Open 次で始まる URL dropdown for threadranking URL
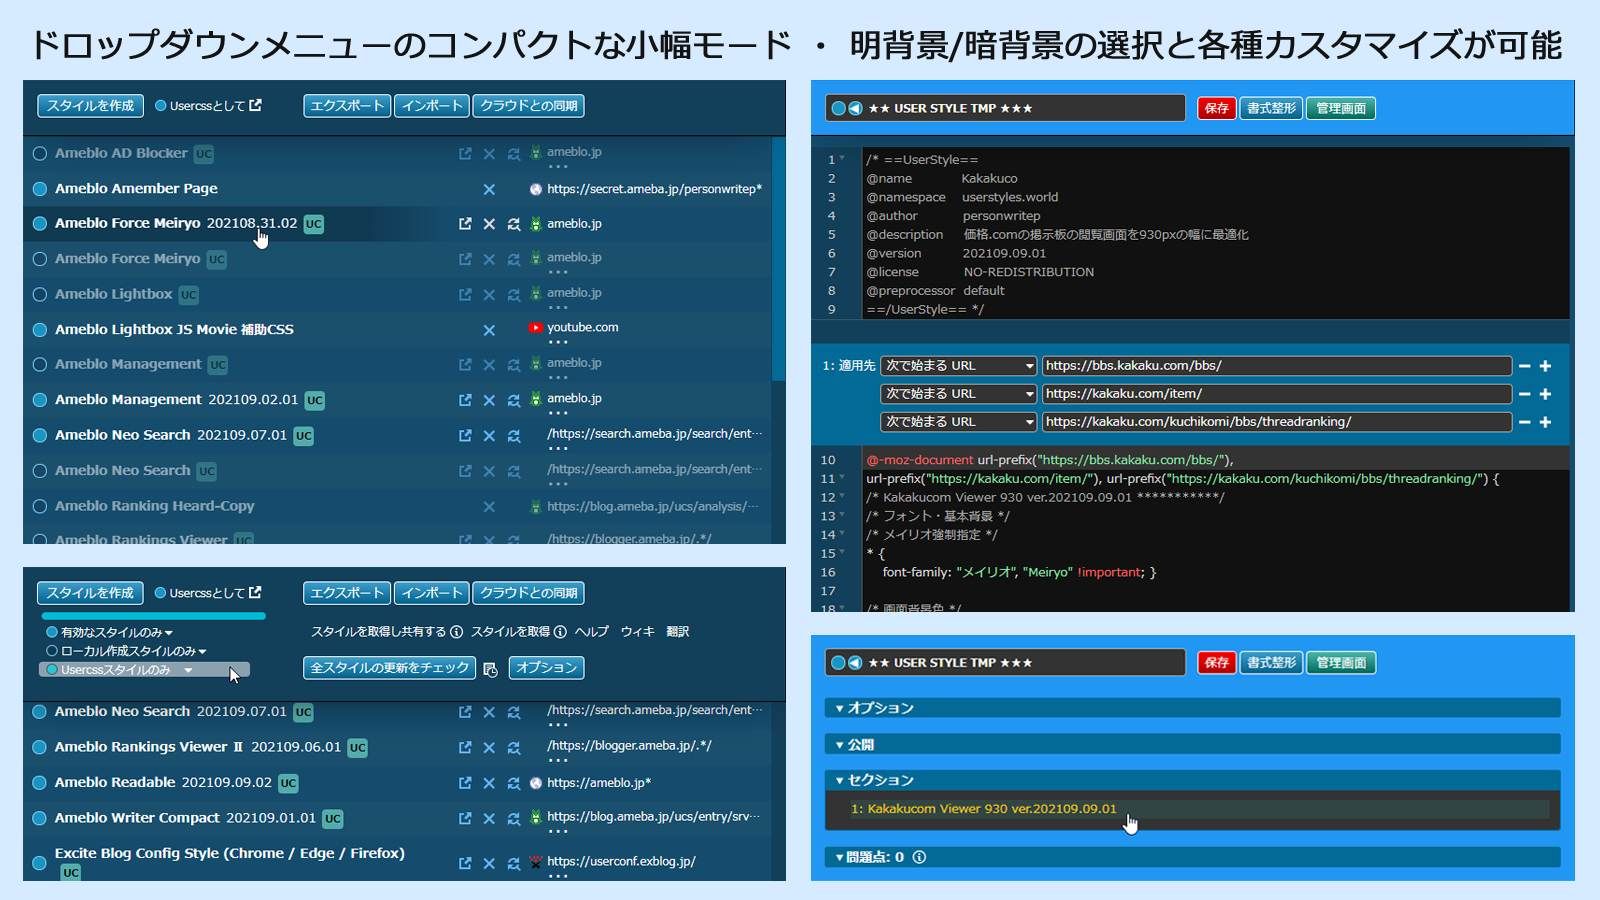This screenshot has width=1600, height=900. click(958, 422)
